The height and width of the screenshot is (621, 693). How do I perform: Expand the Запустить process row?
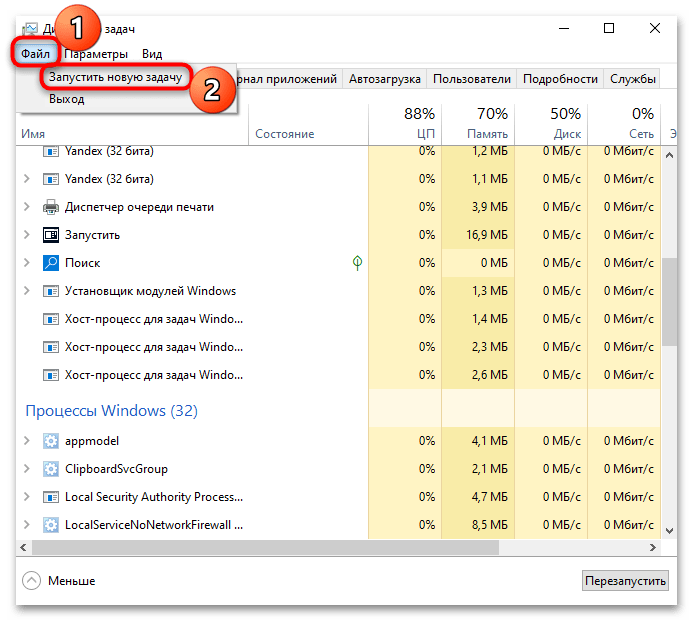27,235
